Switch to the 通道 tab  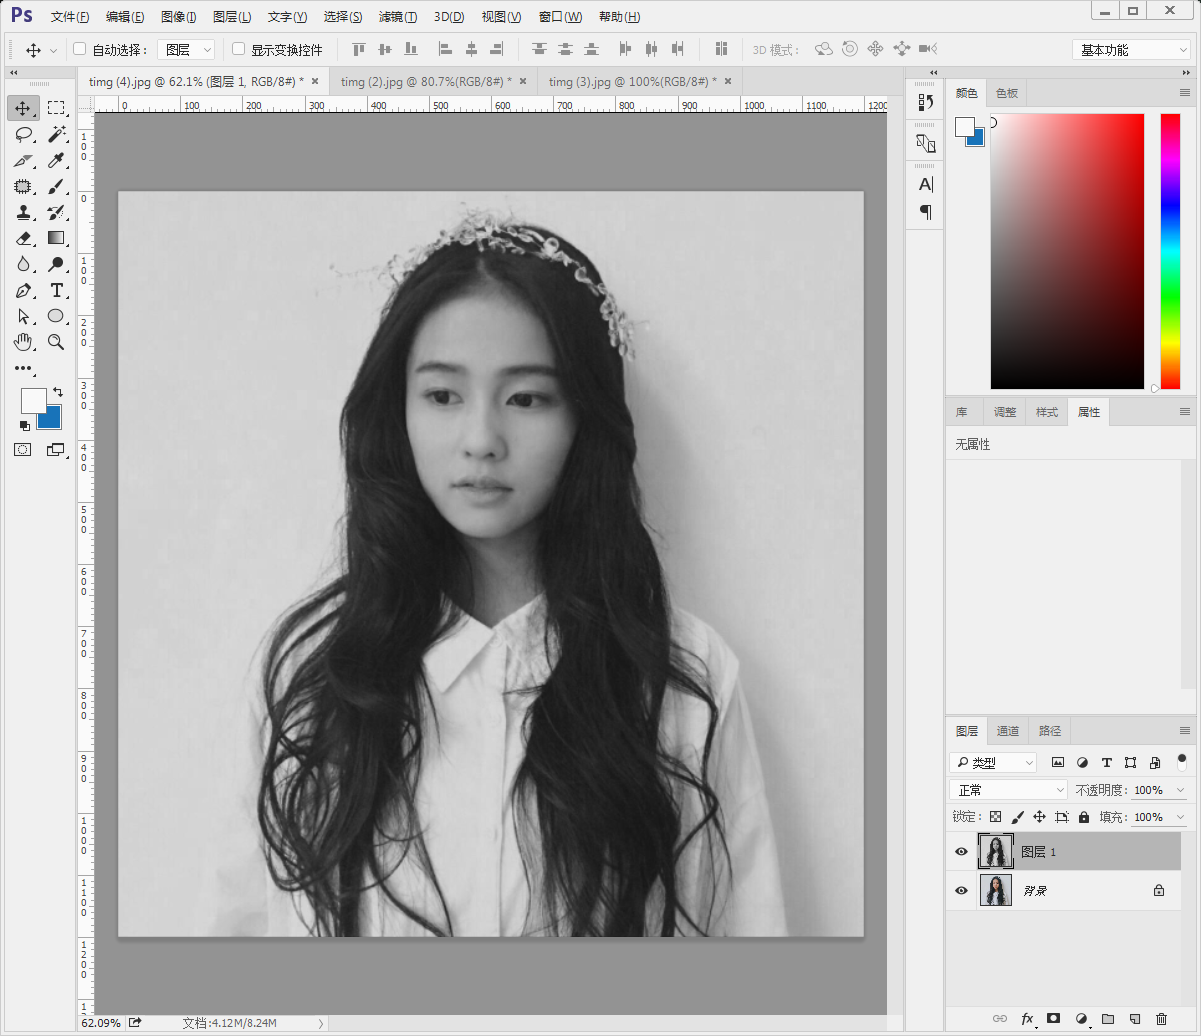[1008, 731]
